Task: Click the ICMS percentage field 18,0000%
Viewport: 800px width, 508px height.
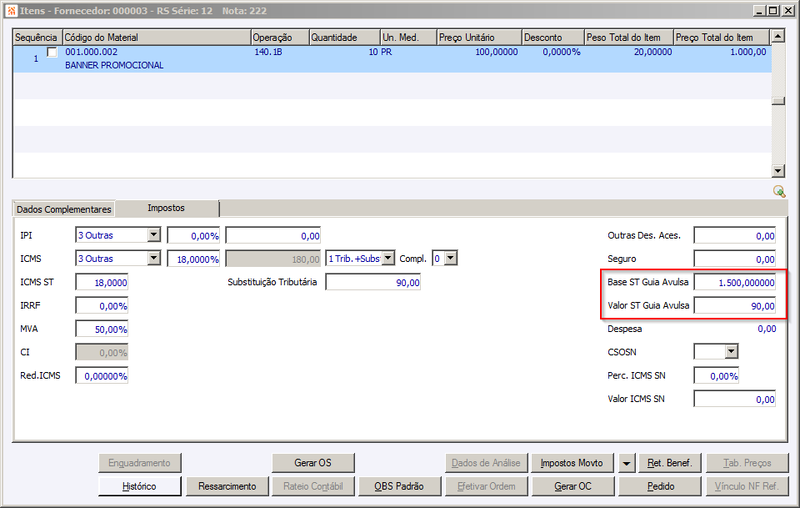Action: (x=193, y=259)
